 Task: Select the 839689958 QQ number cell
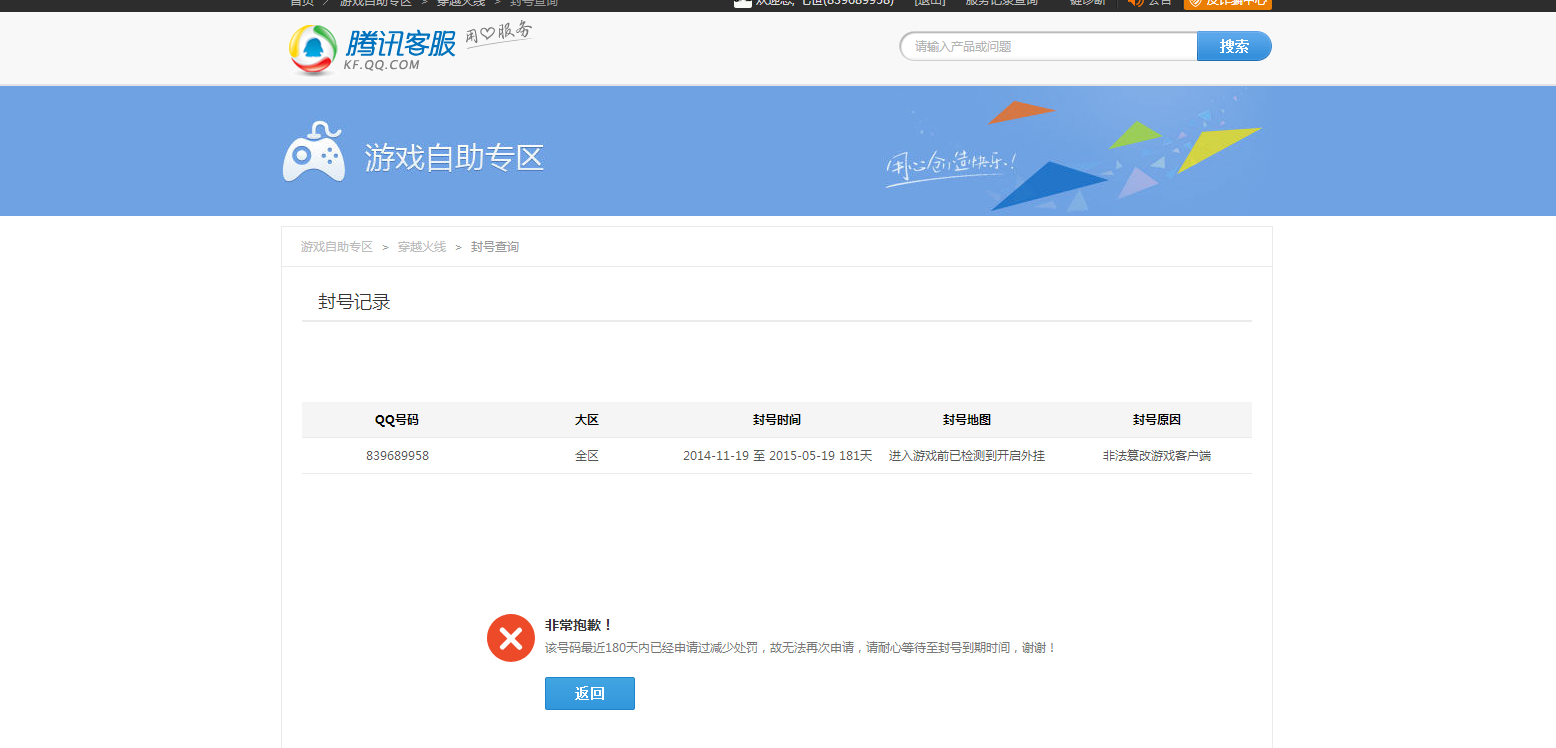point(397,456)
